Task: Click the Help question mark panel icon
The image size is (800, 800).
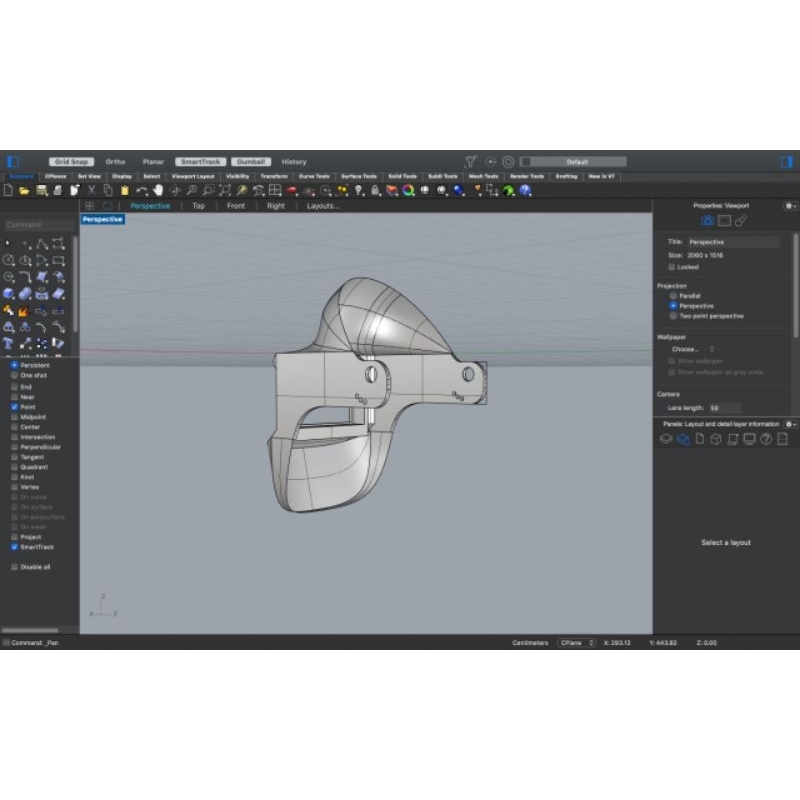Action: click(x=766, y=439)
